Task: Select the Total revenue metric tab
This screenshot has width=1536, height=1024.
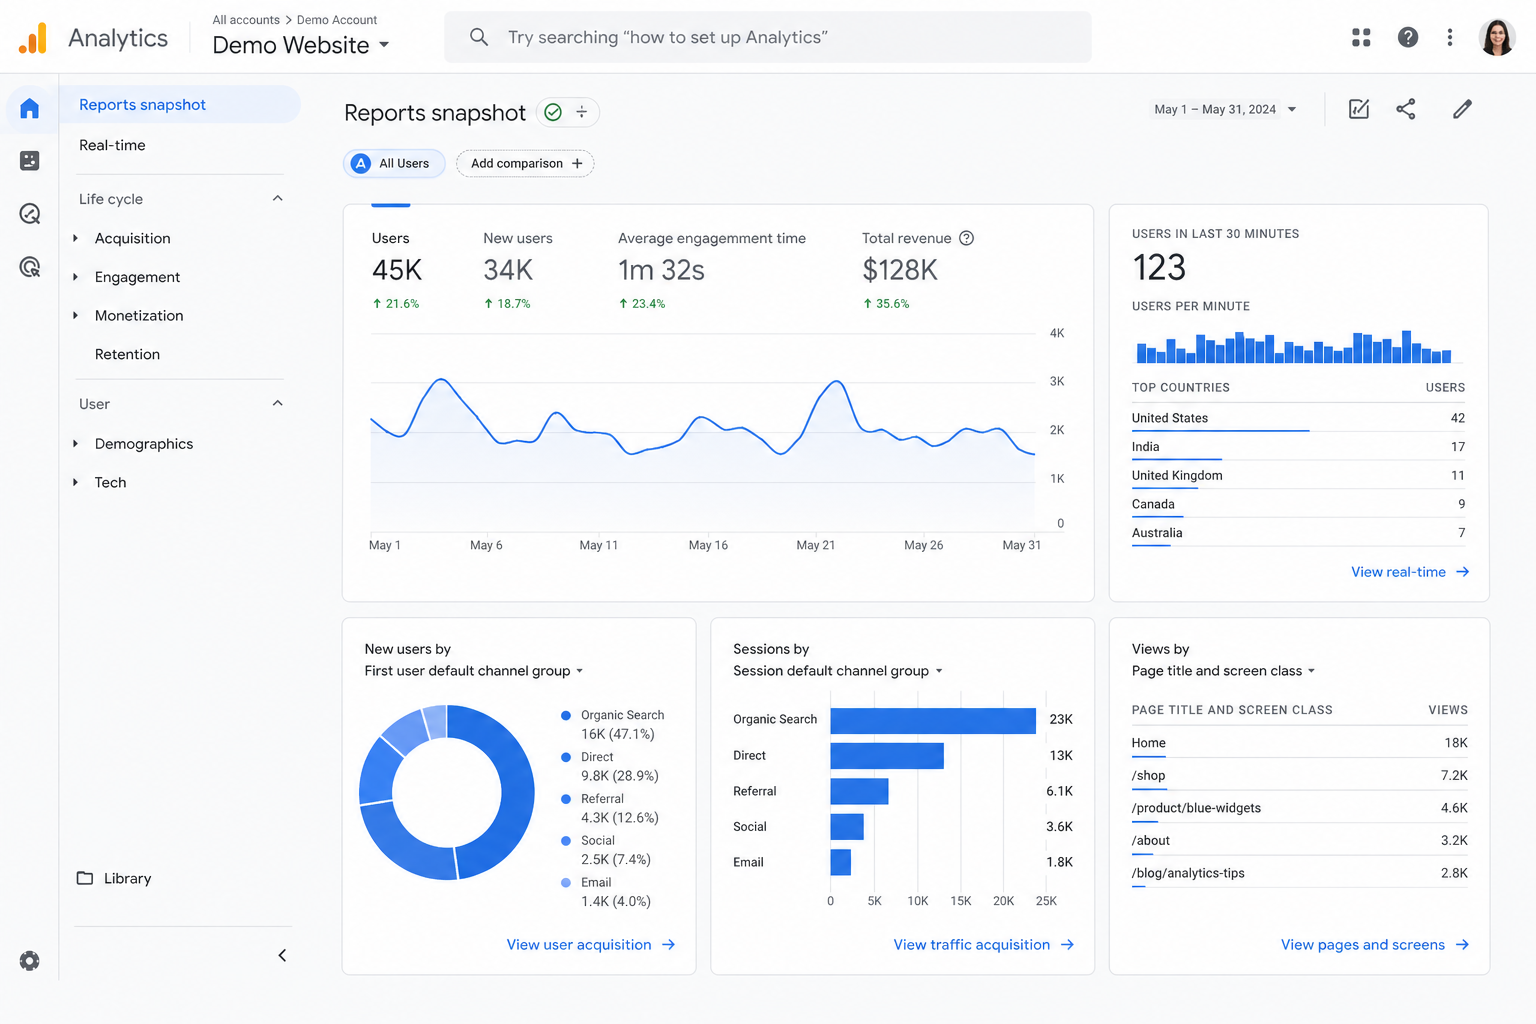Action: (x=918, y=270)
